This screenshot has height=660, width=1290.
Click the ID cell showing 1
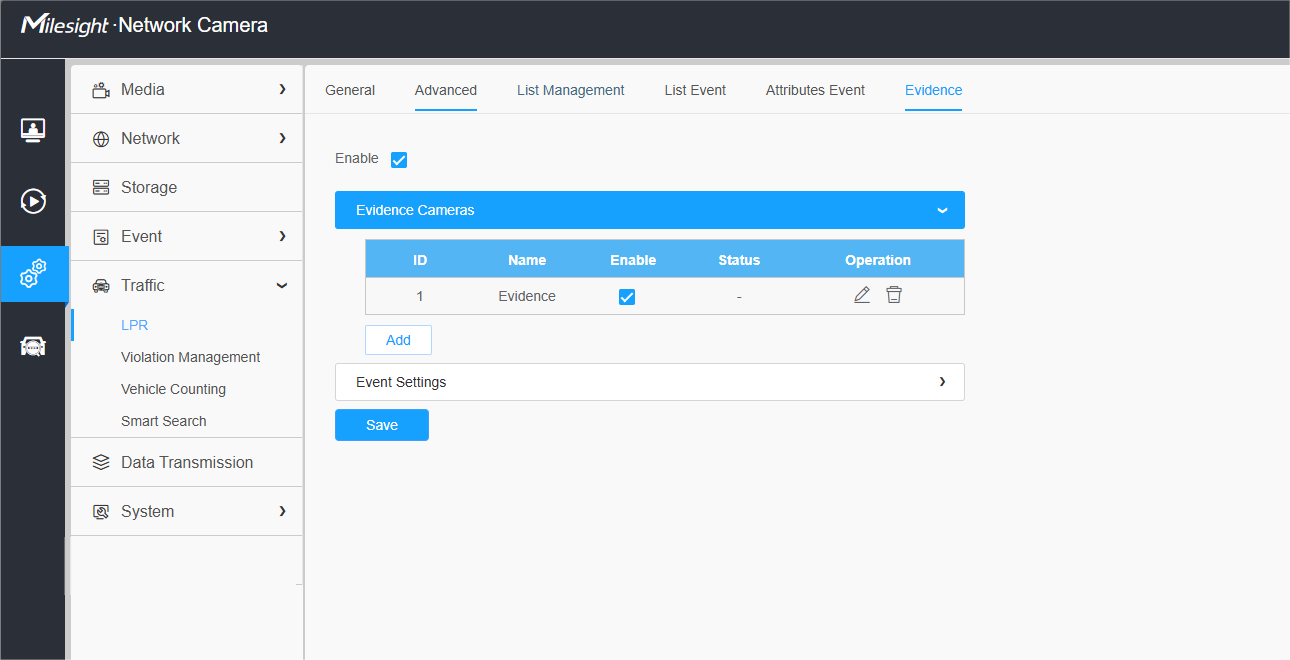(420, 296)
